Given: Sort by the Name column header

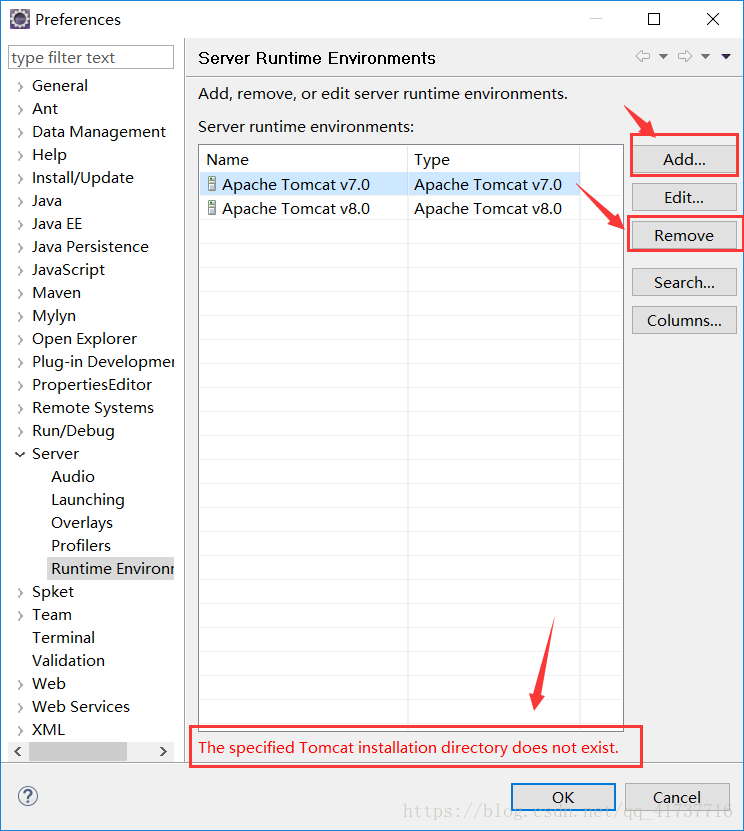Looking at the screenshot, I should (304, 159).
